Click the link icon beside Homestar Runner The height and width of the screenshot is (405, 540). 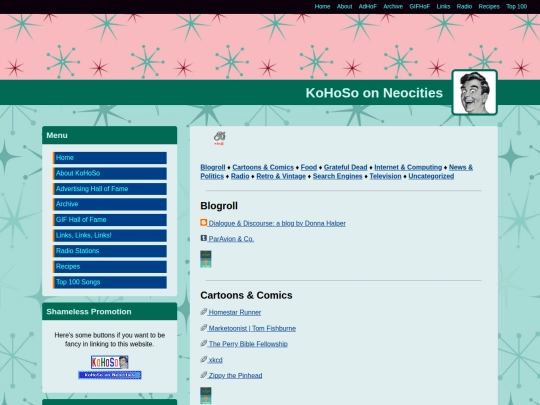(x=204, y=312)
